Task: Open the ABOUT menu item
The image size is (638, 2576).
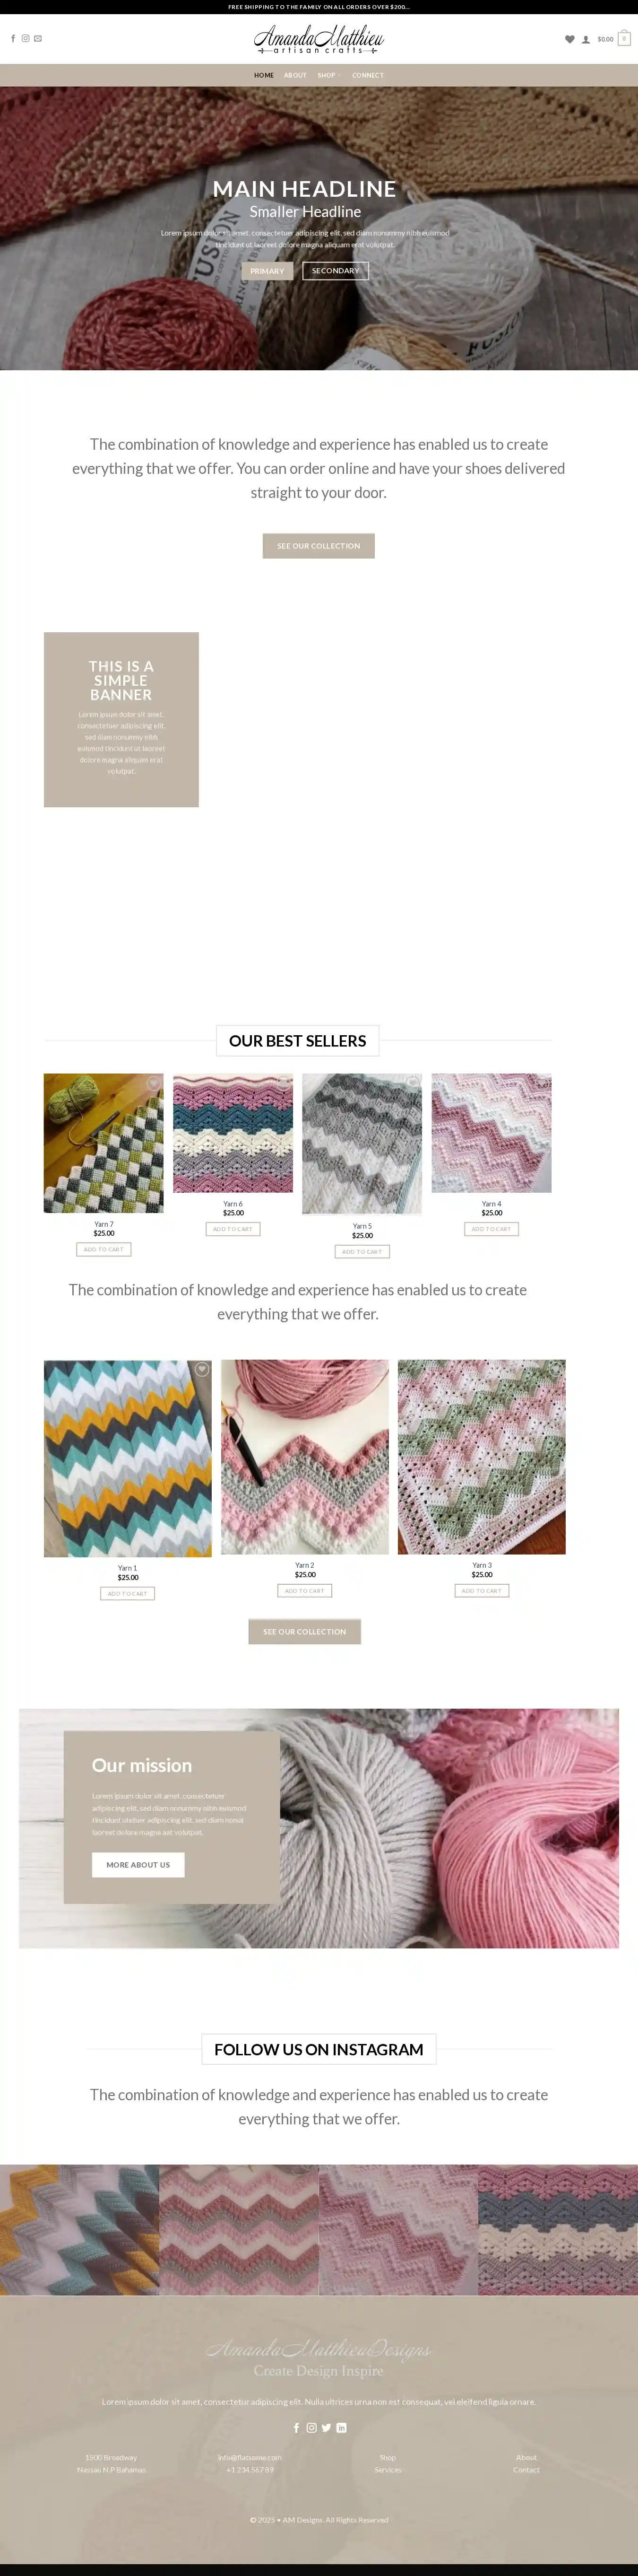Action: coord(295,75)
